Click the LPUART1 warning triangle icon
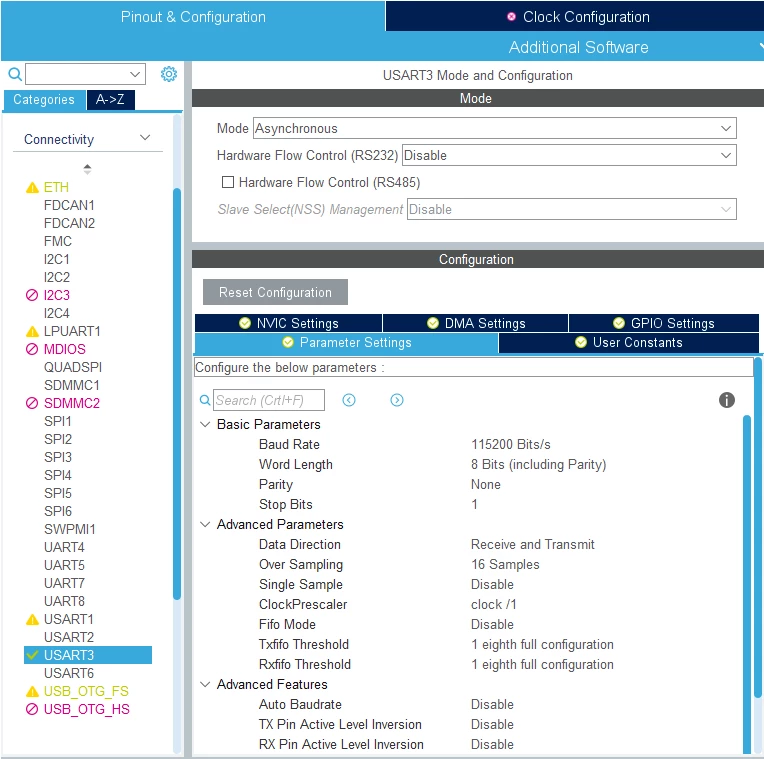This screenshot has height=759, width=764. pos(32,332)
